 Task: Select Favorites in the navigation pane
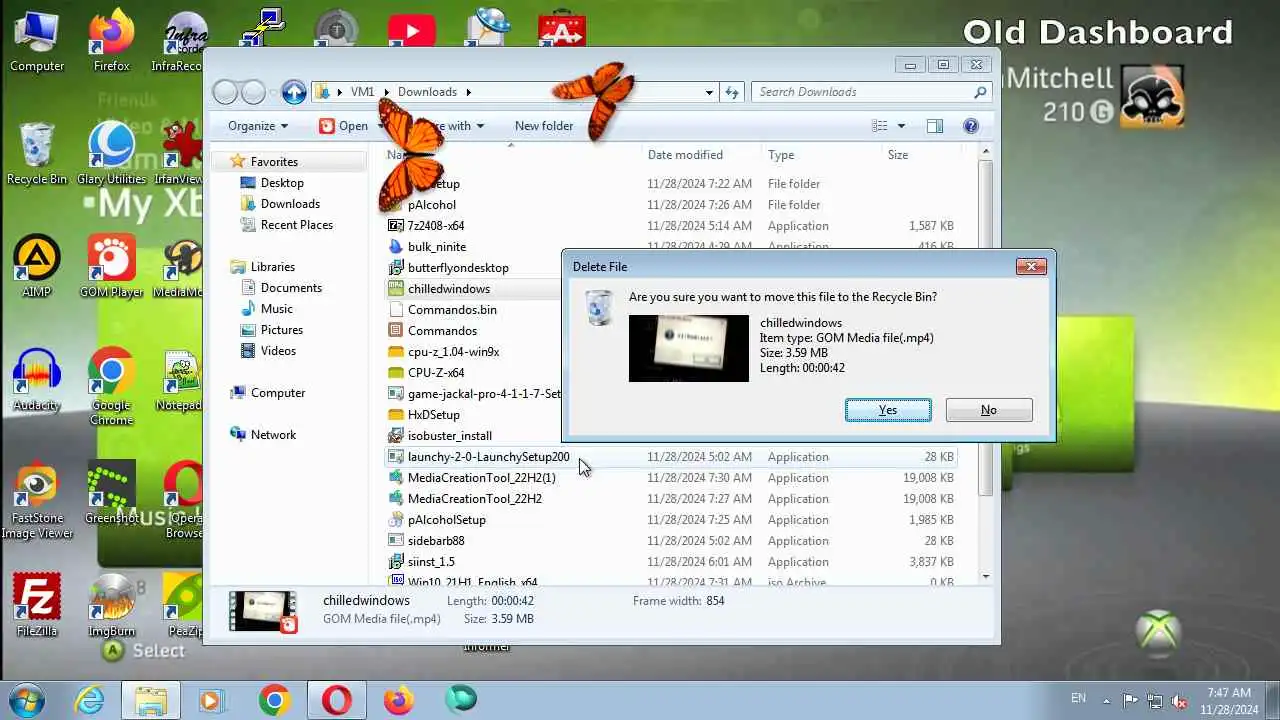[x=274, y=162]
